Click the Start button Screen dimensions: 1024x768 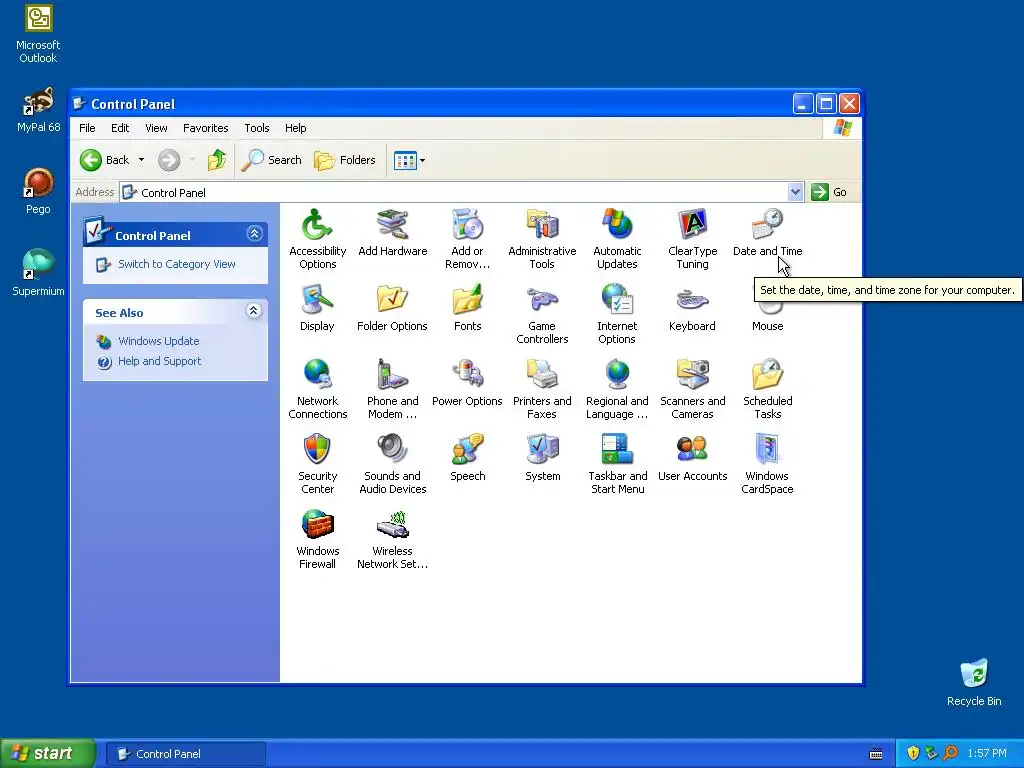point(47,753)
